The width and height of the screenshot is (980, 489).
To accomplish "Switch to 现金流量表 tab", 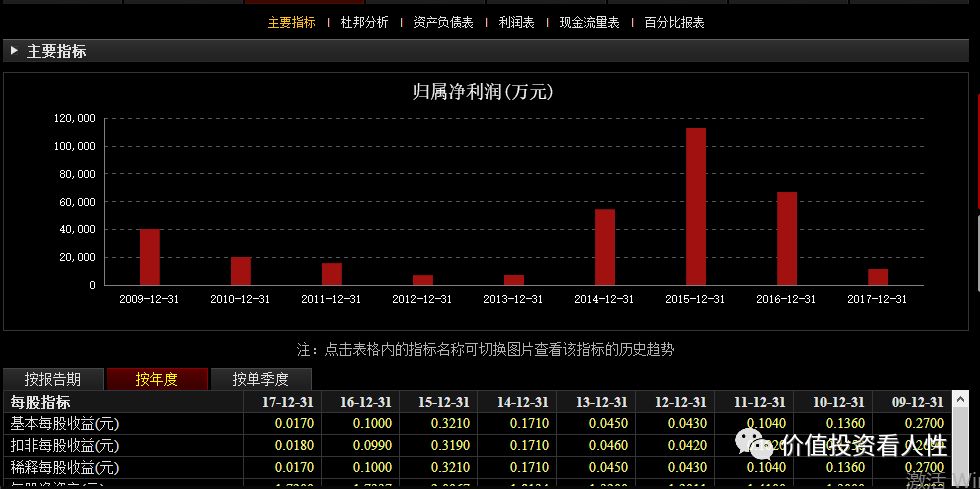I will click(589, 23).
